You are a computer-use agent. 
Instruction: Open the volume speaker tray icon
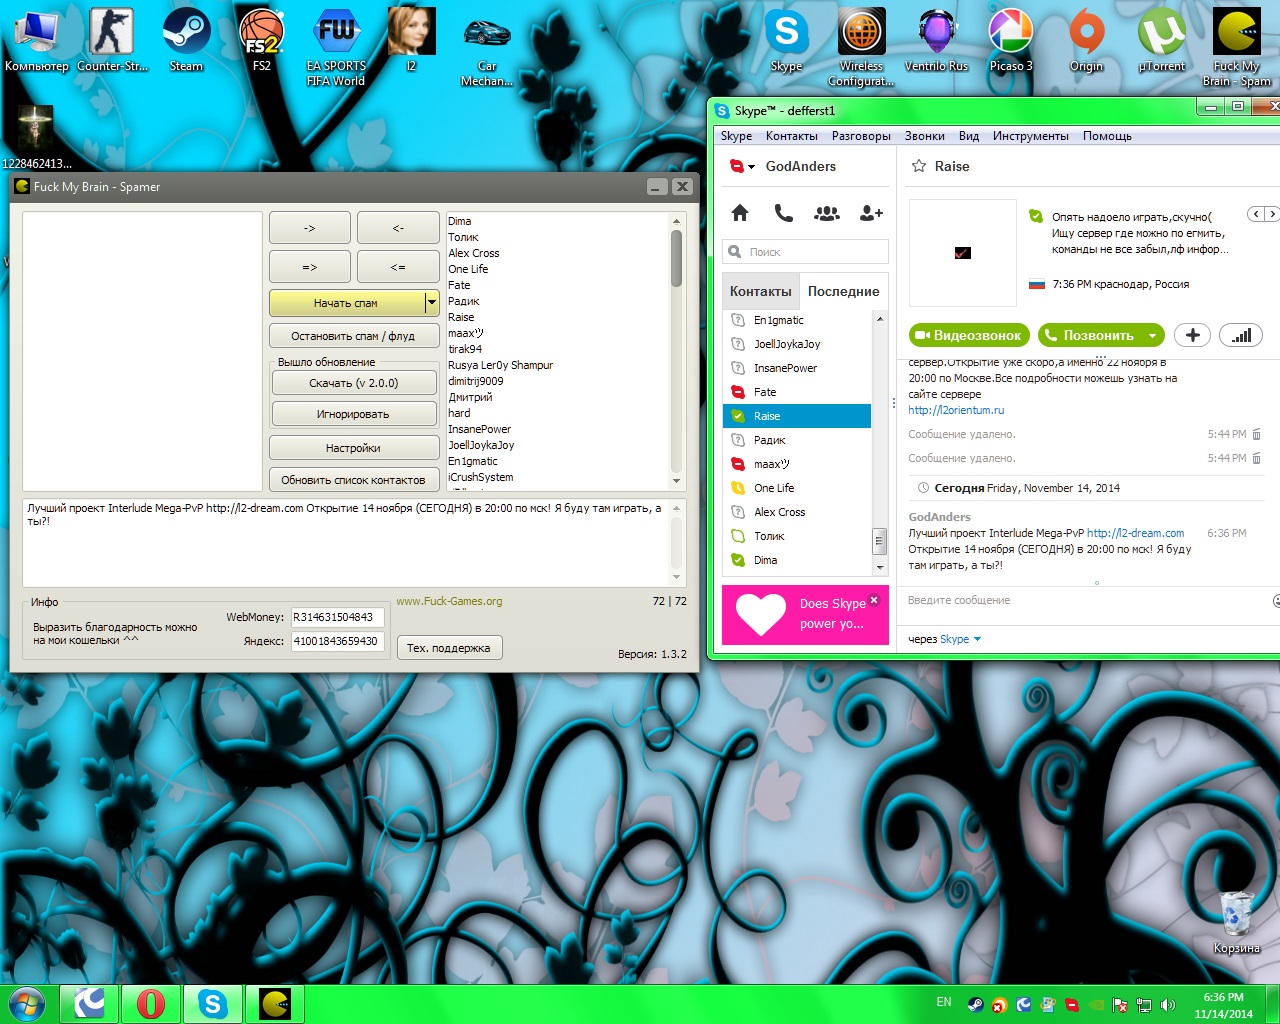point(1166,1005)
